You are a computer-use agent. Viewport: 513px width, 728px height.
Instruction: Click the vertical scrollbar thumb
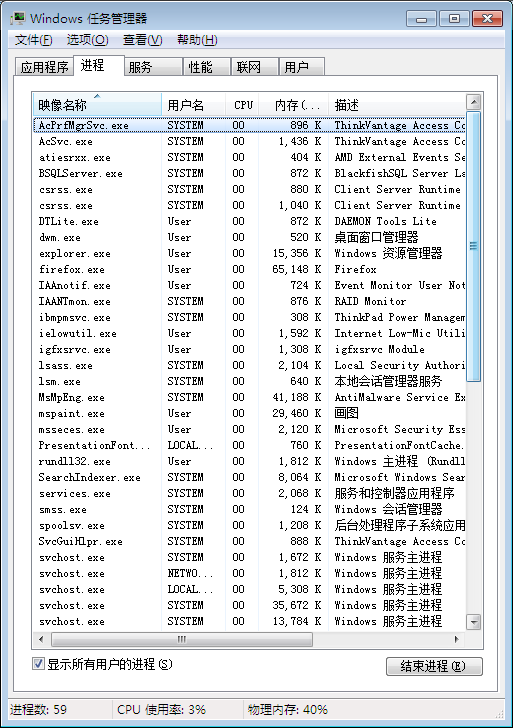(x=473, y=246)
